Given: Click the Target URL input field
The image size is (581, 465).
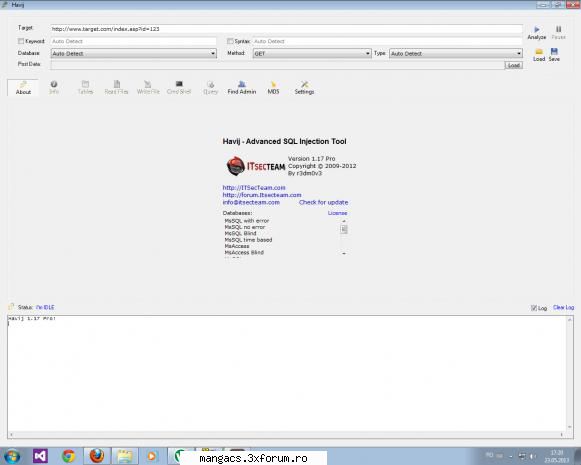Looking at the screenshot, I should click(x=286, y=29).
